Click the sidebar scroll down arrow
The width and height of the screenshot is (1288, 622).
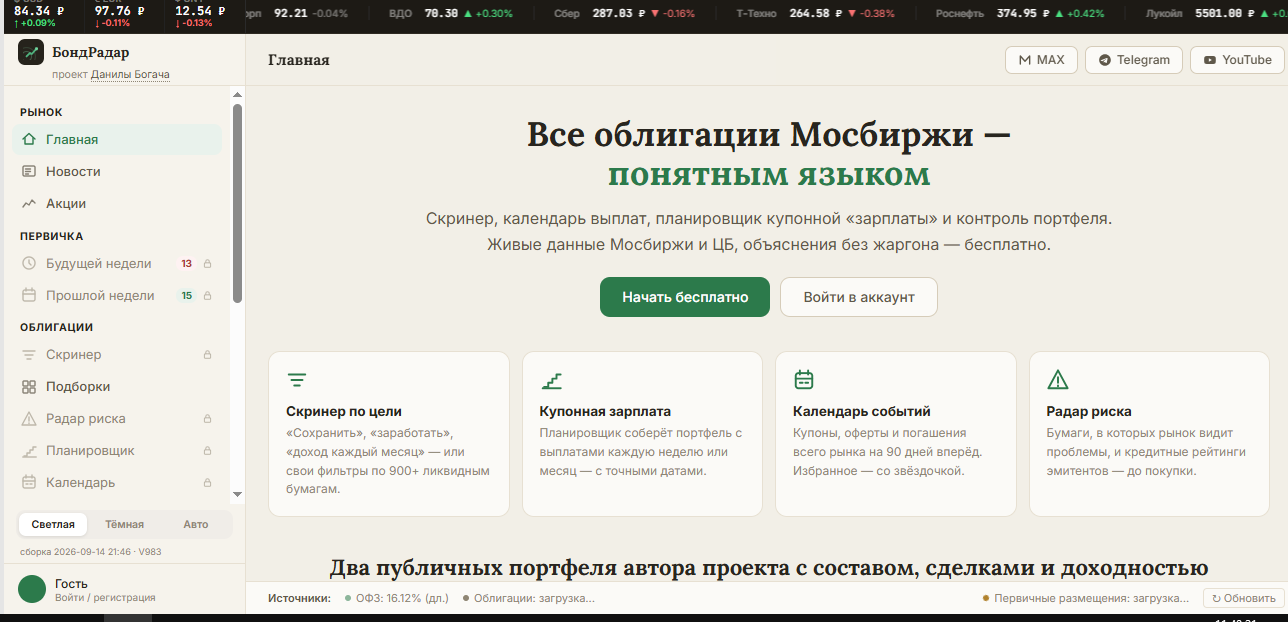pos(238,494)
